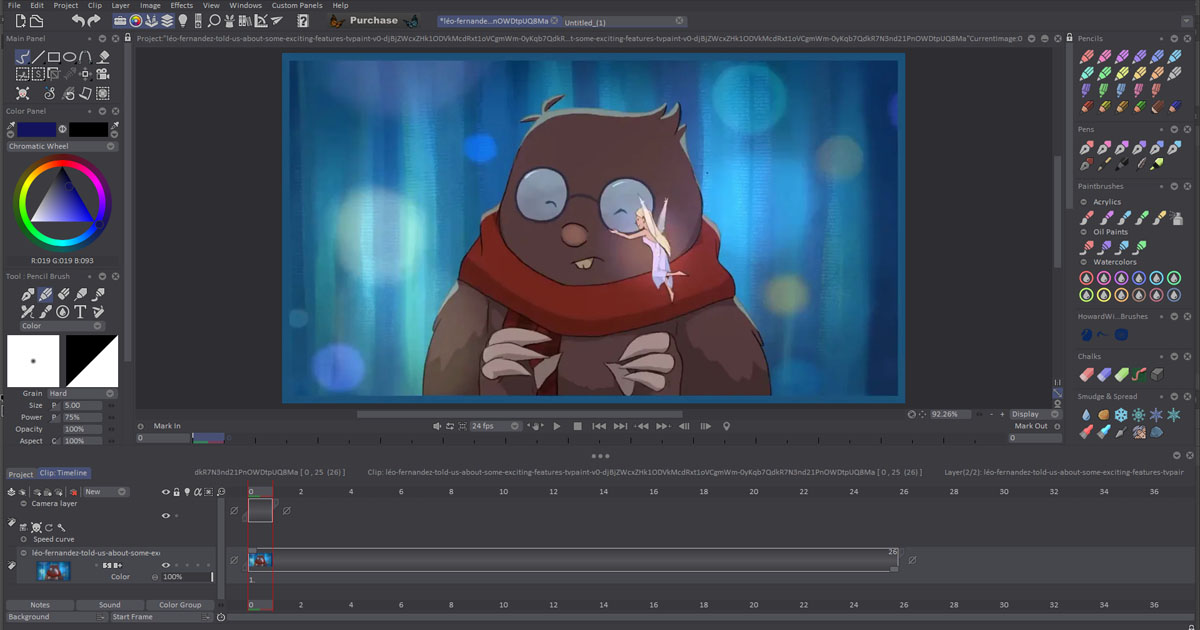Viewport: 1200px width, 630px height.
Task: Select the wrench icon above Speed curve
Action: point(62,528)
